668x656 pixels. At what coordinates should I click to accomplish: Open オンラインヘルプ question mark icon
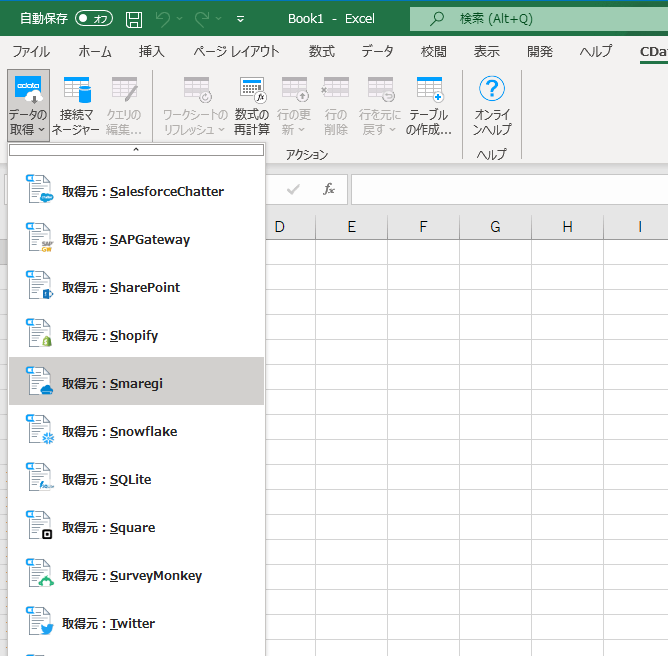(x=492, y=89)
